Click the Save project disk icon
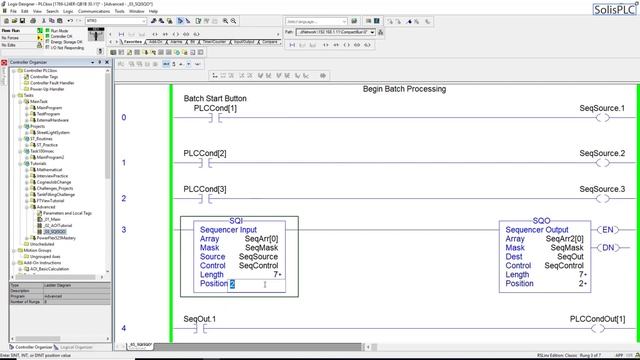Viewport: 640px width, 360px height. (22, 21)
